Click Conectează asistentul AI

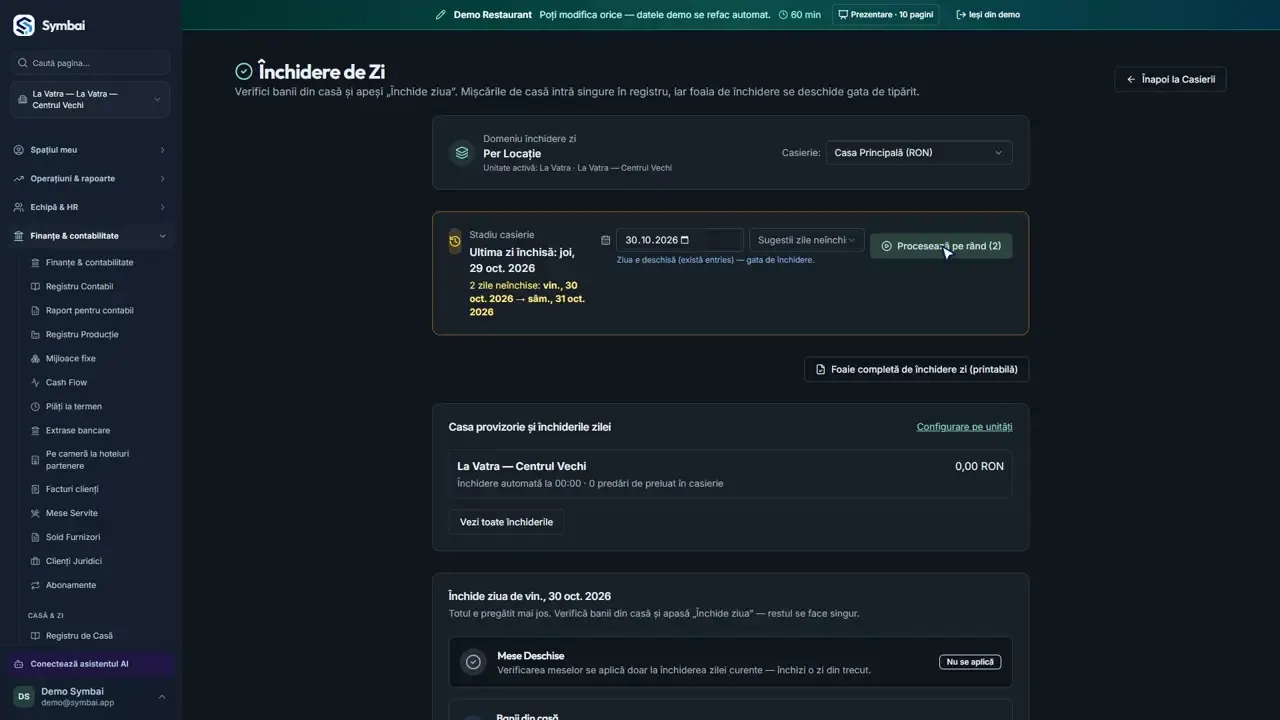(91, 664)
